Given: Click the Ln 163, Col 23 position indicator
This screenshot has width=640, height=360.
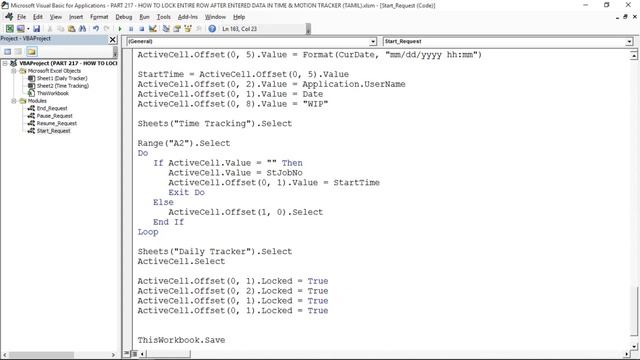Looking at the screenshot, I should coord(240,29).
